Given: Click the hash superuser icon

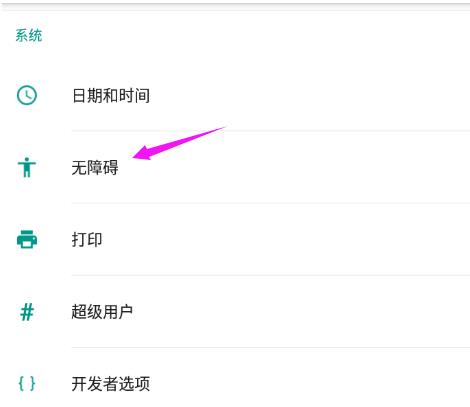Looking at the screenshot, I should pyautogui.click(x=27, y=312).
